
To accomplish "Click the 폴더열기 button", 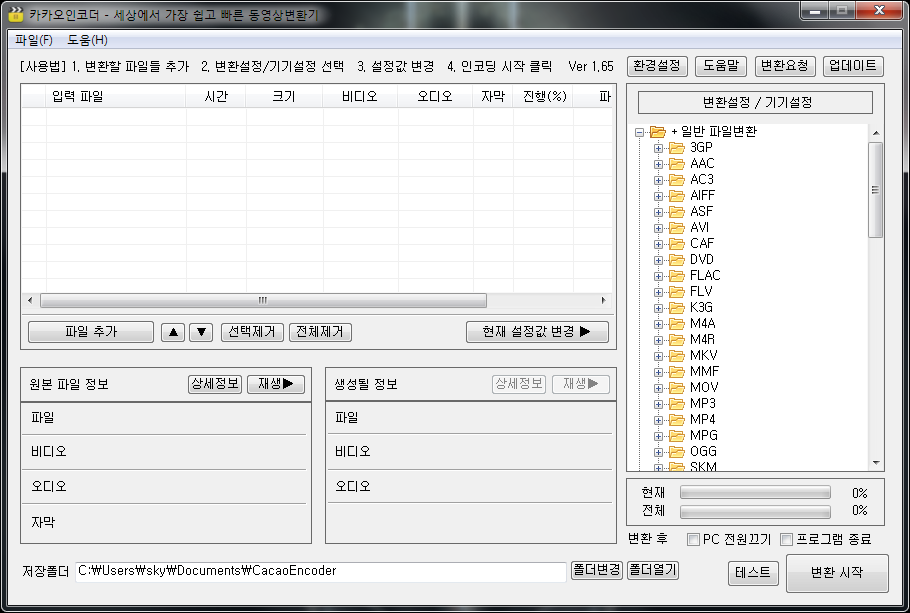I will (653, 570).
